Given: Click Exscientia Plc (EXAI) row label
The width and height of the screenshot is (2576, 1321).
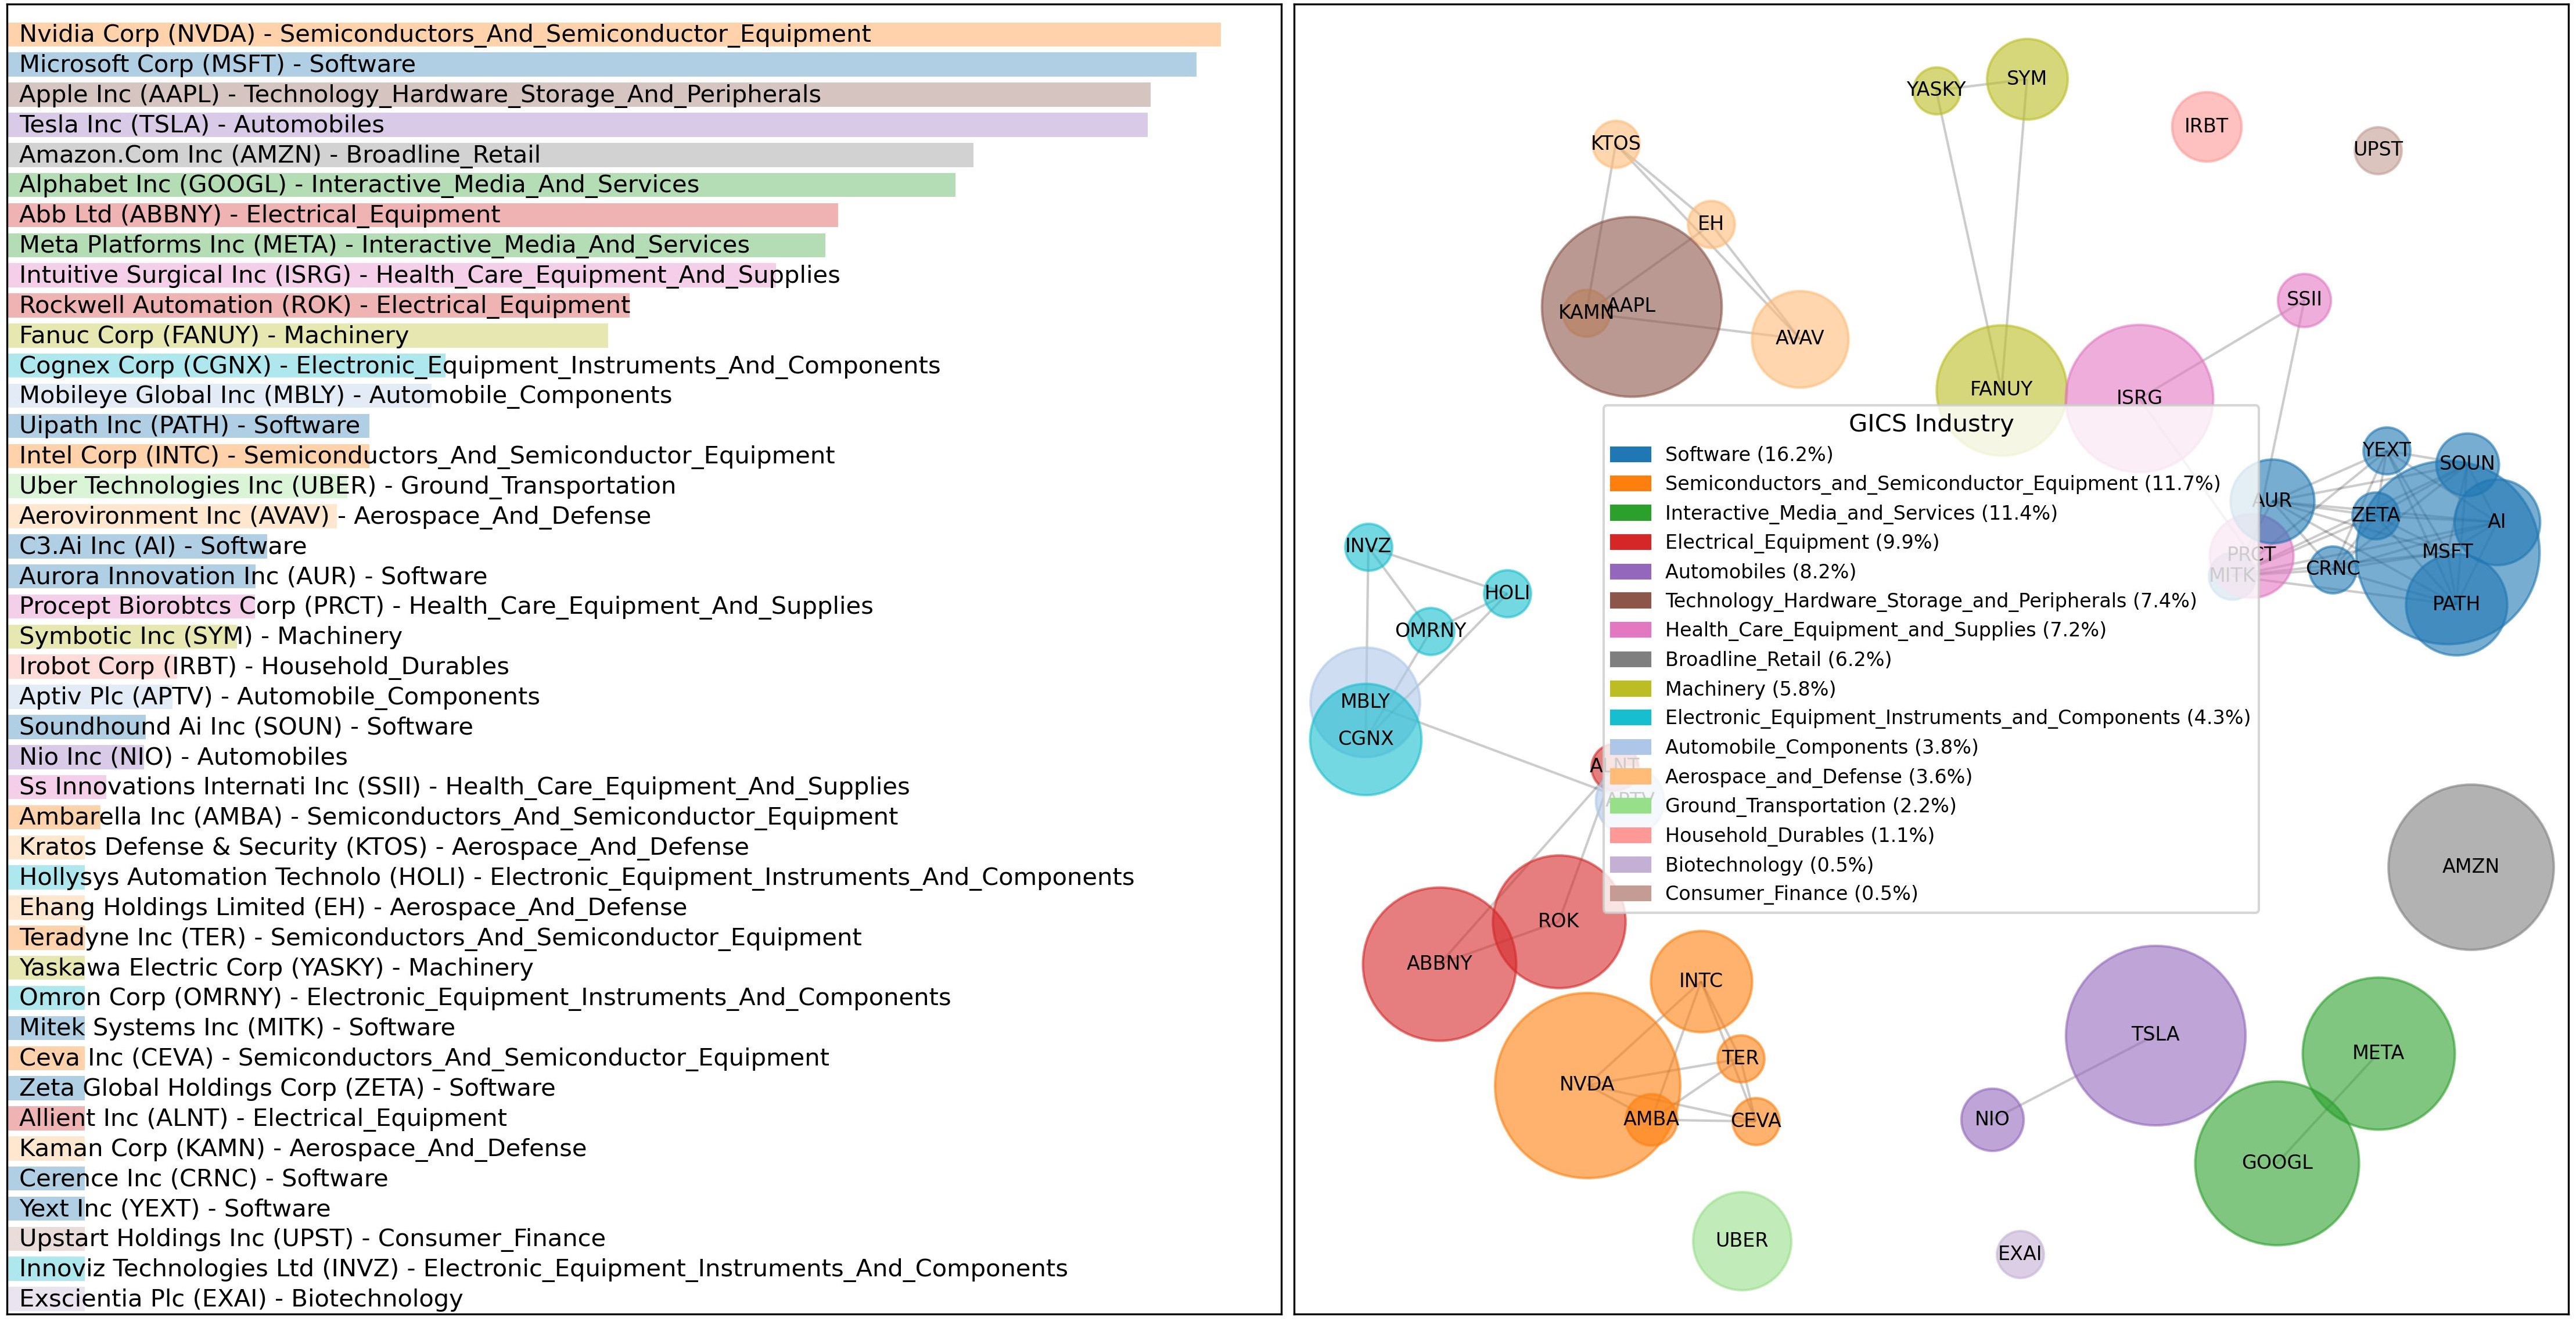Looking at the screenshot, I should point(240,1298).
